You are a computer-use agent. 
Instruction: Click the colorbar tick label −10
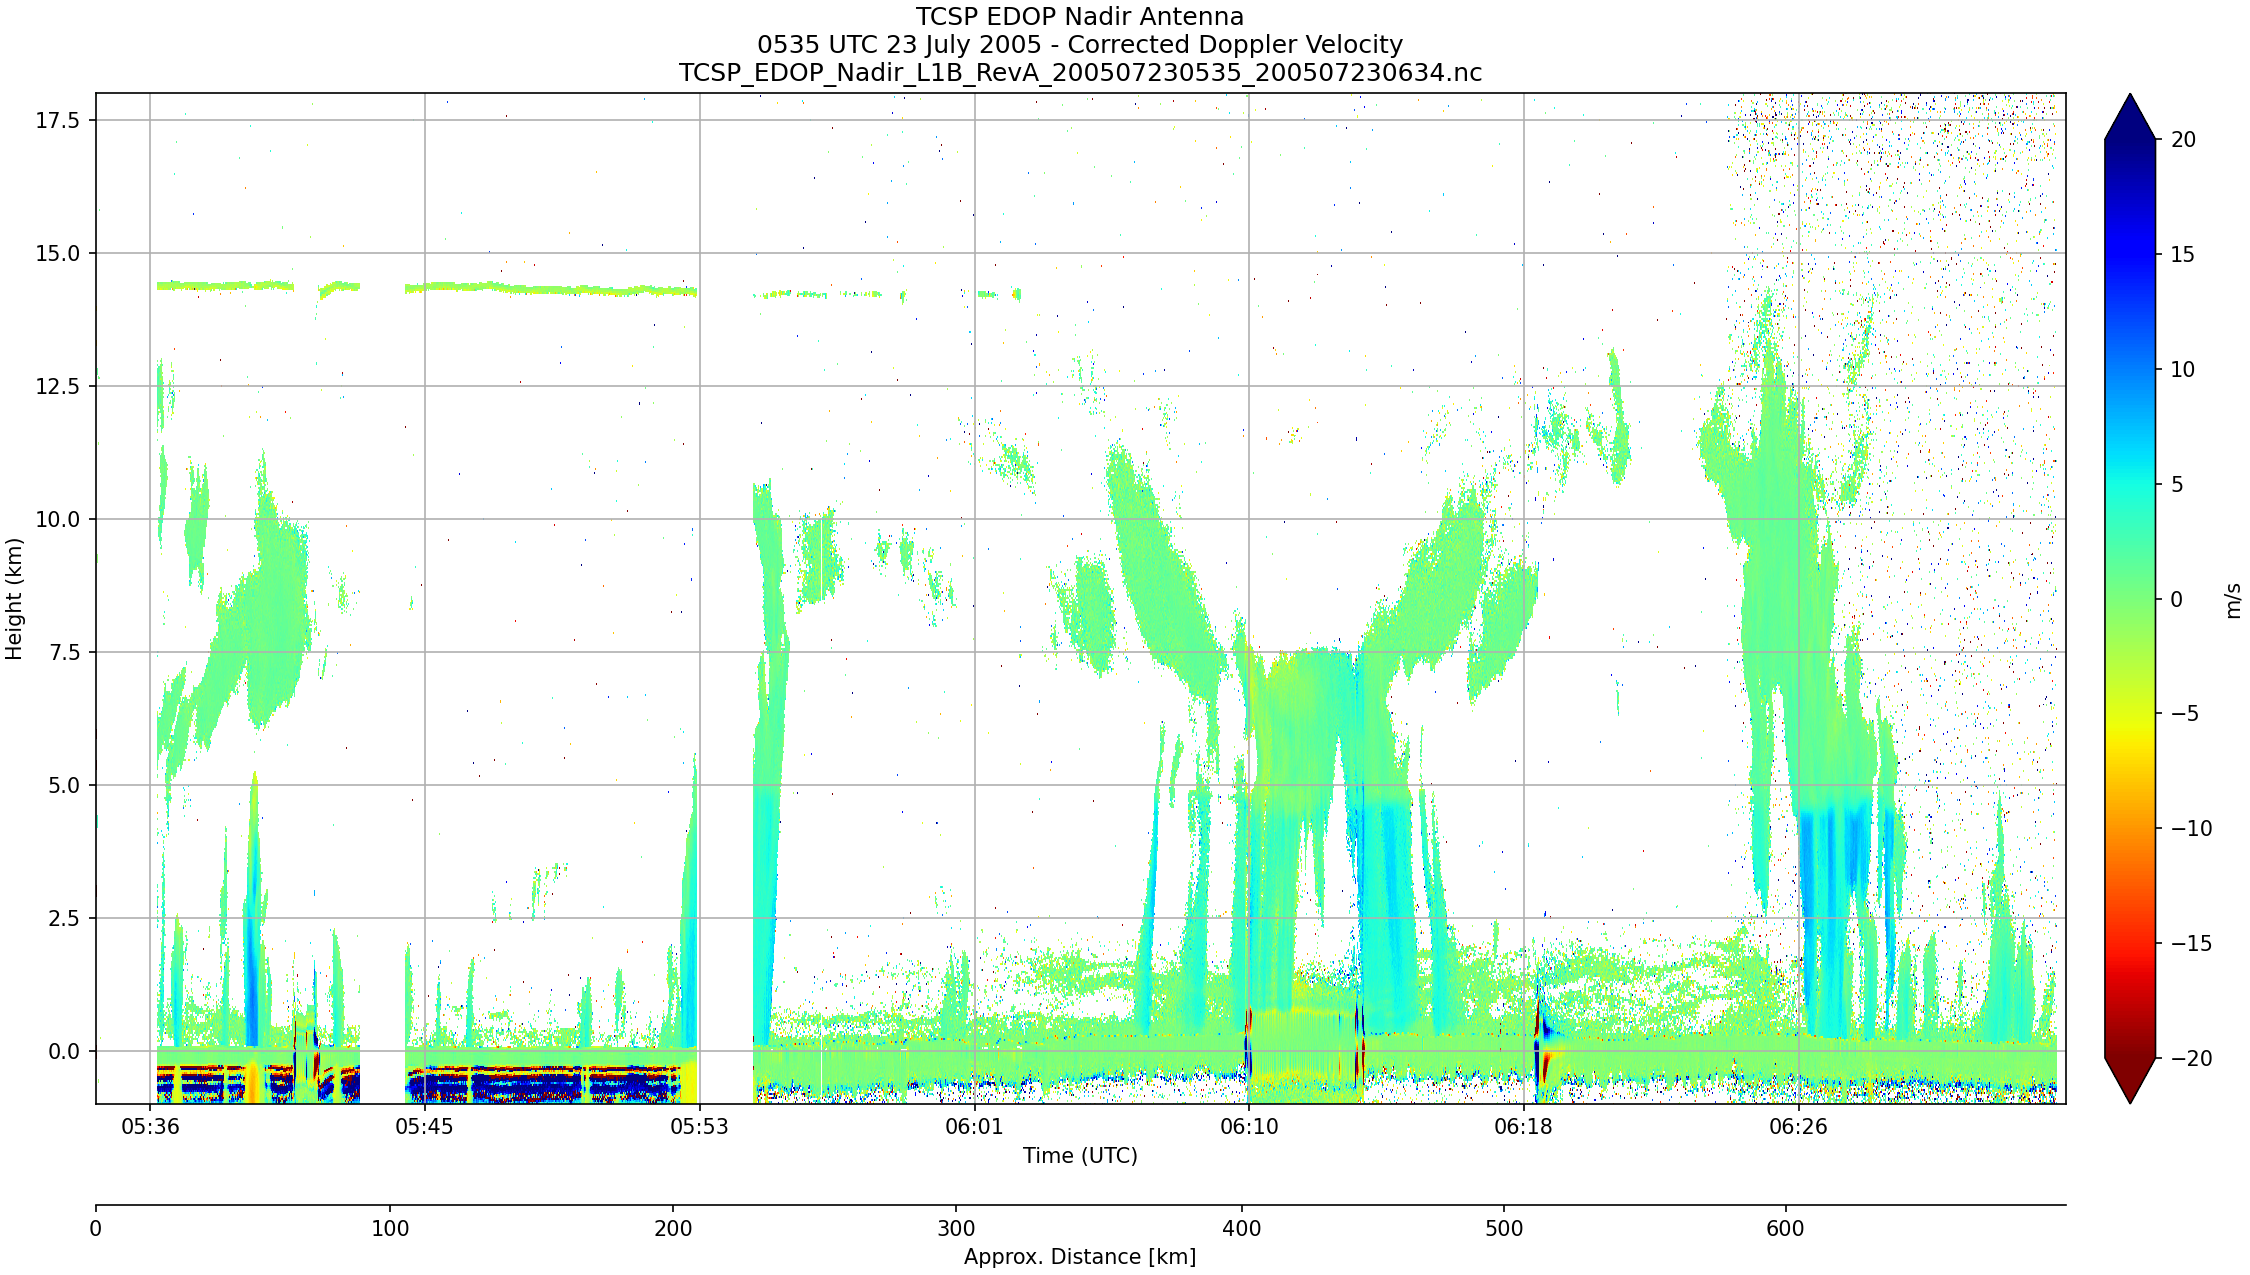(2191, 829)
